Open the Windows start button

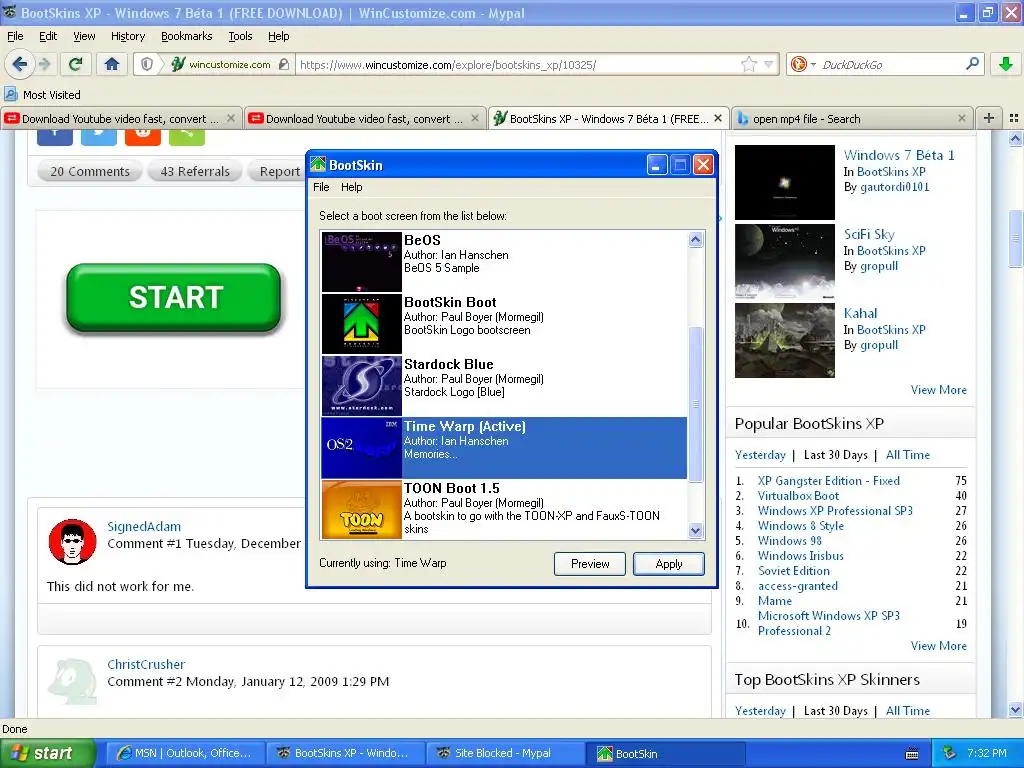47,753
